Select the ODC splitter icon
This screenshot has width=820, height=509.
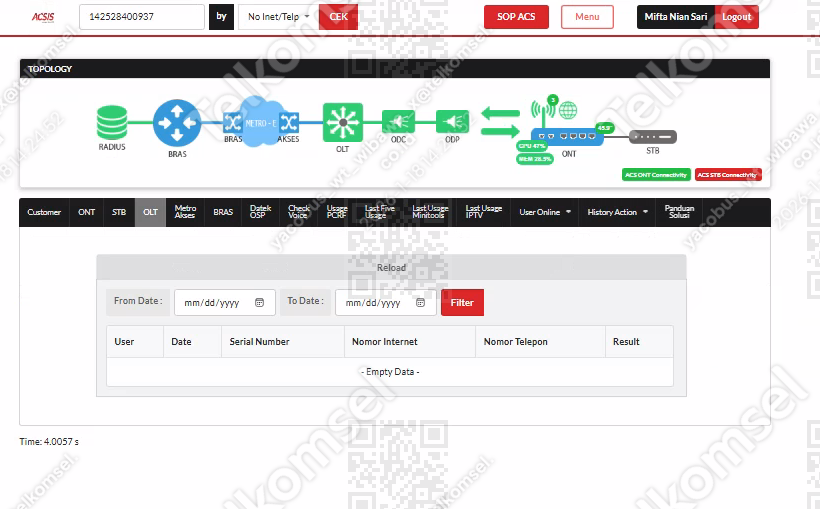[x=398, y=122]
